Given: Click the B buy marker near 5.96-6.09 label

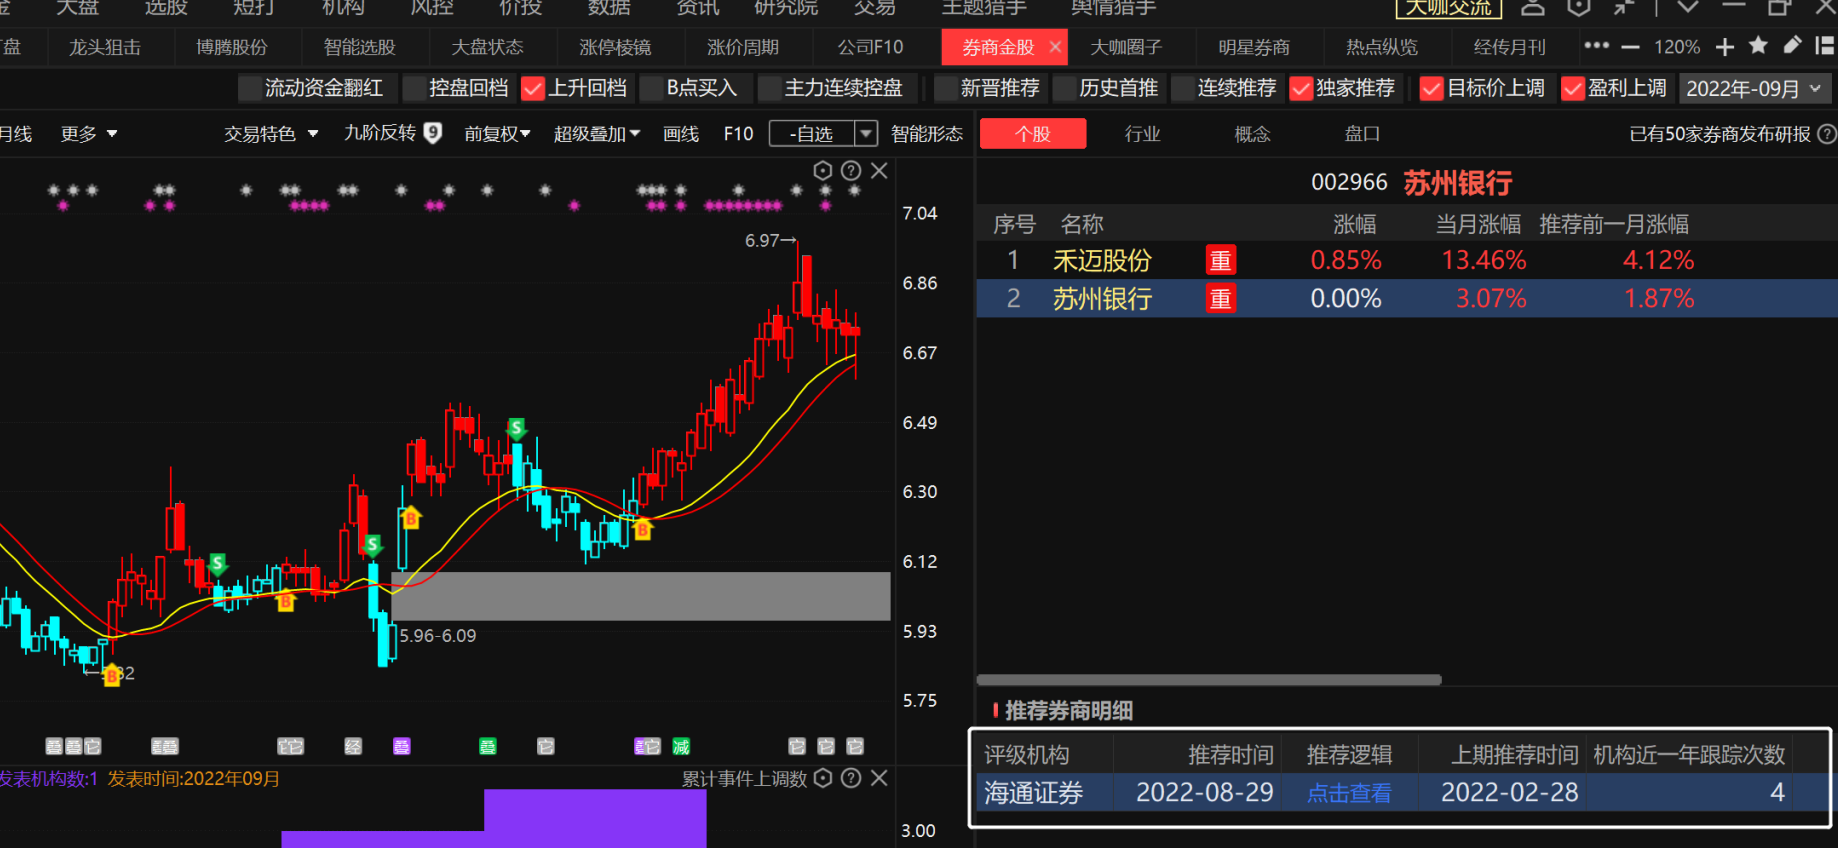Looking at the screenshot, I should [x=410, y=518].
